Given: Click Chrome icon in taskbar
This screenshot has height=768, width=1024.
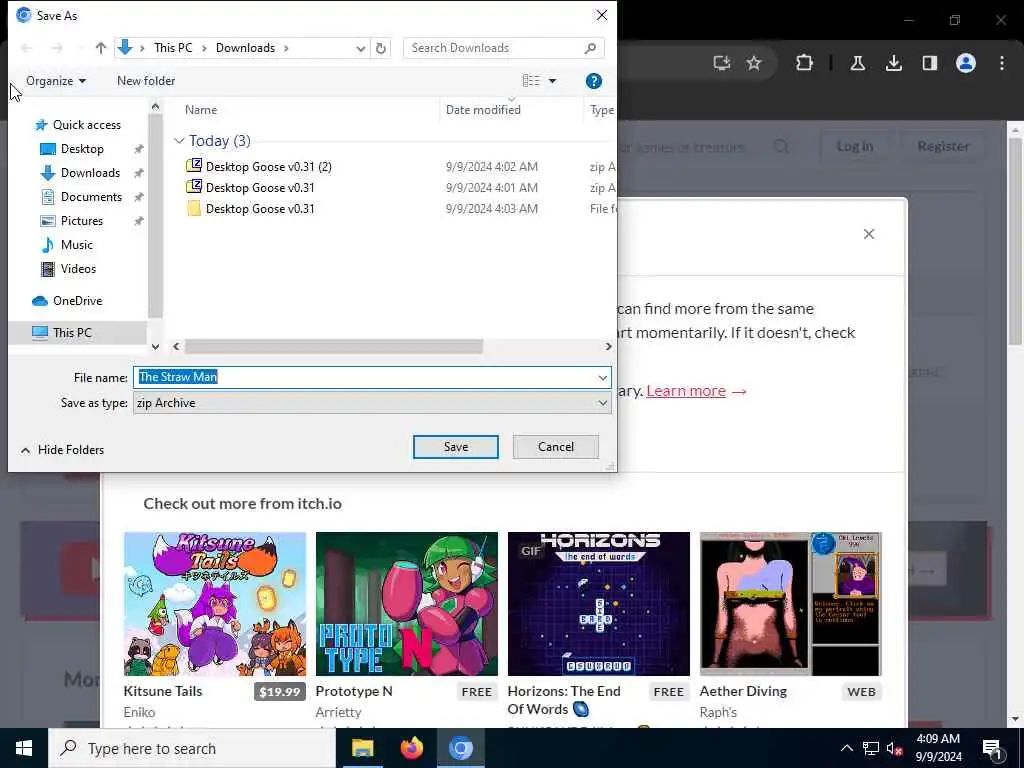Looking at the screenshot, I should click(460, 748).
